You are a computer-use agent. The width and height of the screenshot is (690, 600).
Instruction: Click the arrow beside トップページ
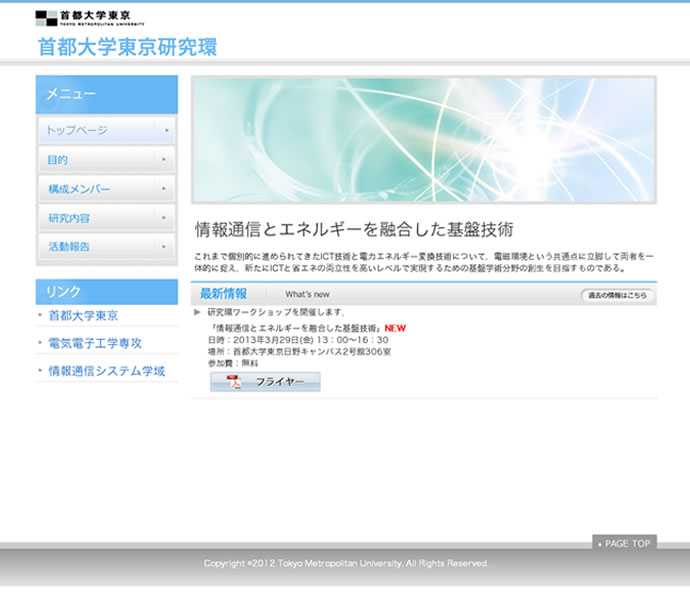click(166, 130)
